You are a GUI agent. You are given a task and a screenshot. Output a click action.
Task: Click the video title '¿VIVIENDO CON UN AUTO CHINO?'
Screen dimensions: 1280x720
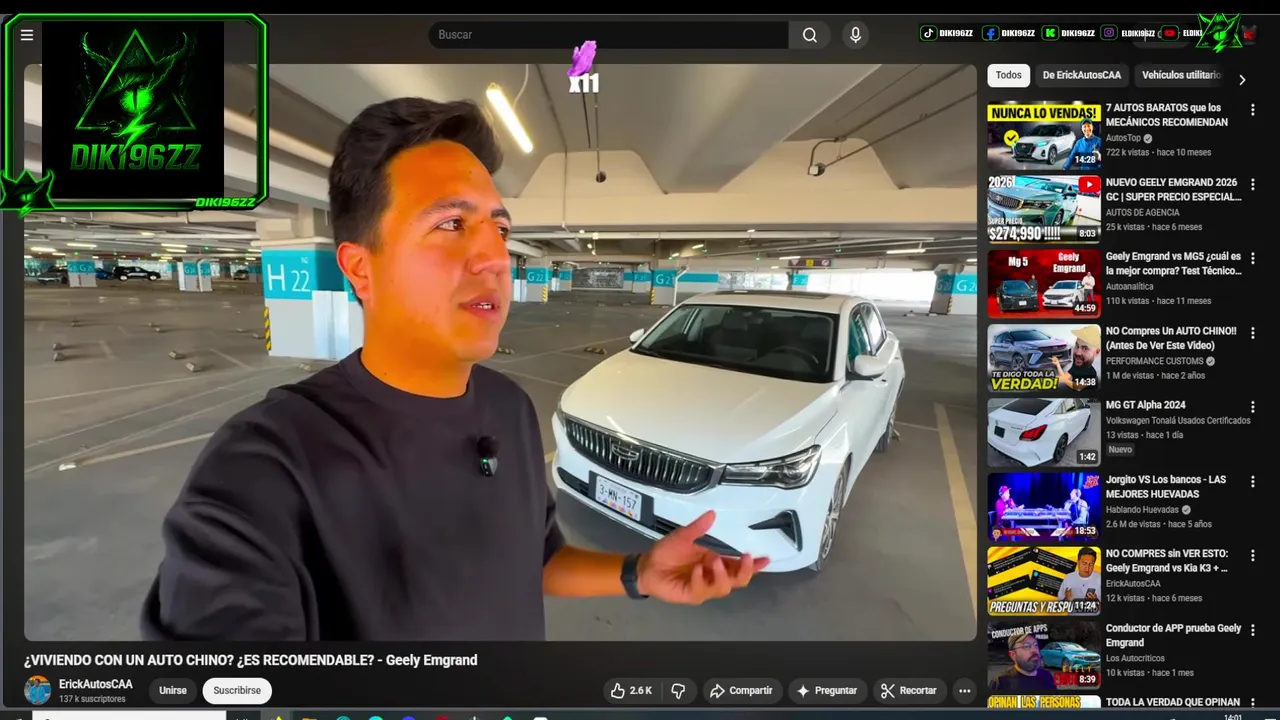tap(250, 660)
